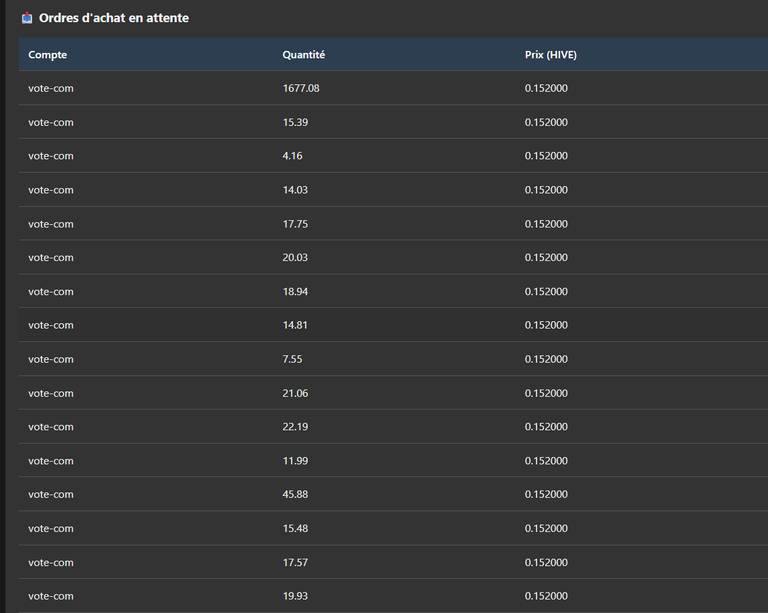This screenshot has height=613, width=768.
Task: Select vote-com in the 15.39 row
Action: click(51, 122)
